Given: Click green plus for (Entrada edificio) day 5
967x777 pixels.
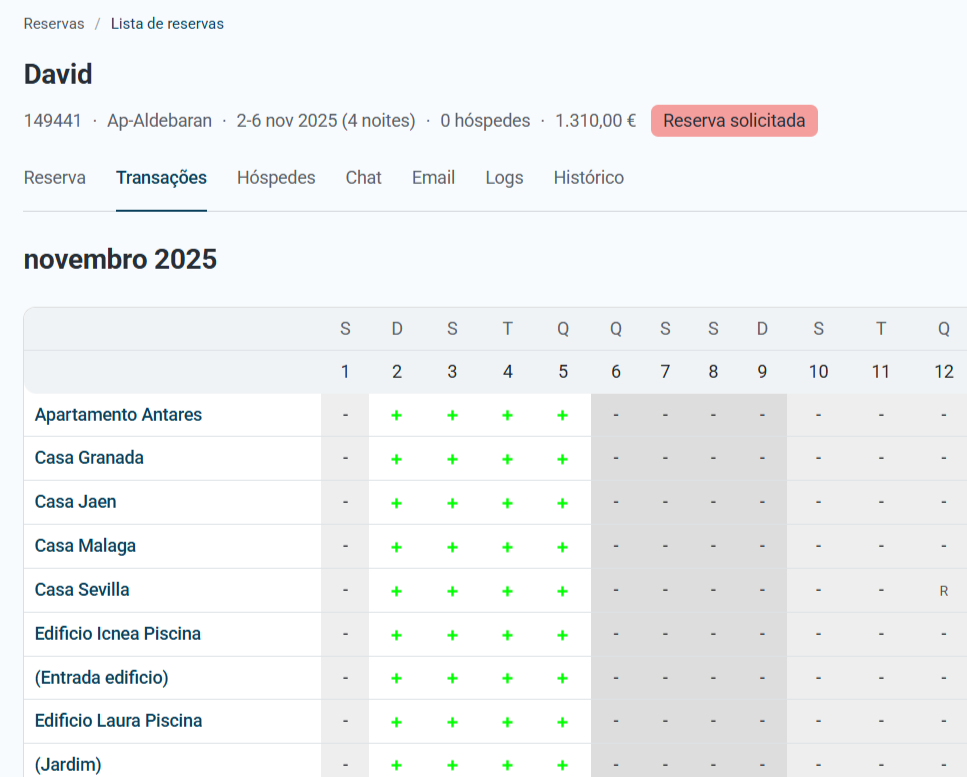Looking at the screenshot, I should (x=562, y=678).
